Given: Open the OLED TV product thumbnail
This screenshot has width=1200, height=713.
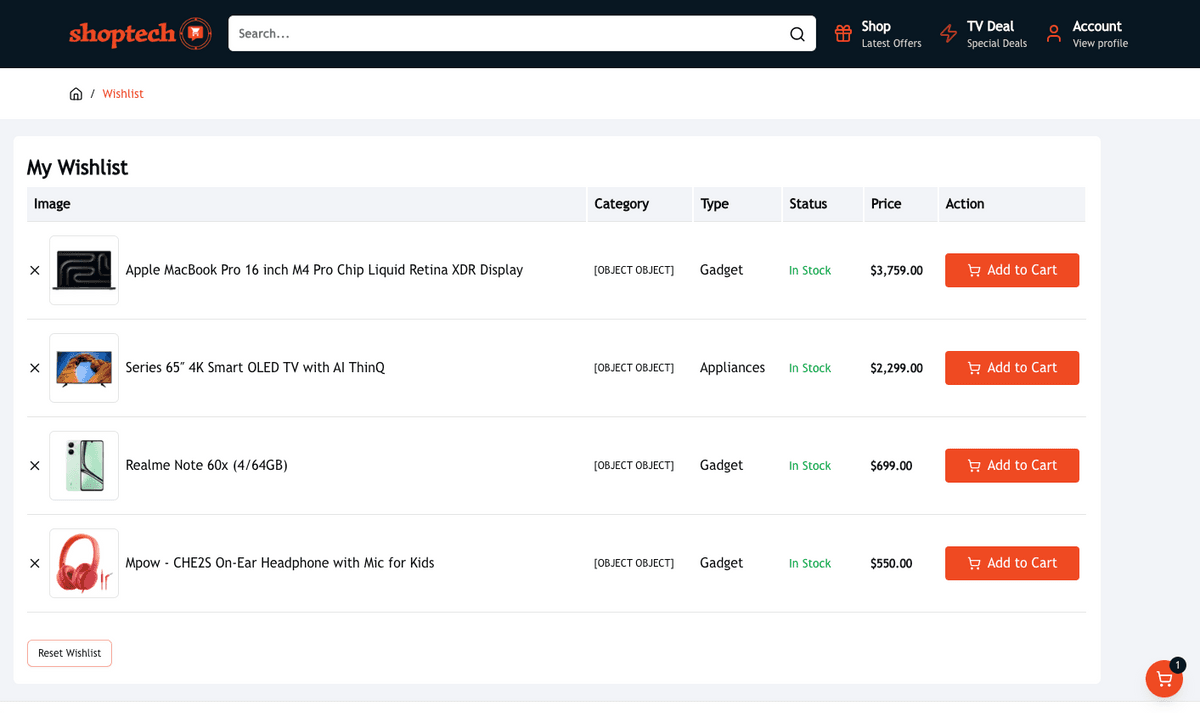Looking at the screenshot, I should point(84,368).
